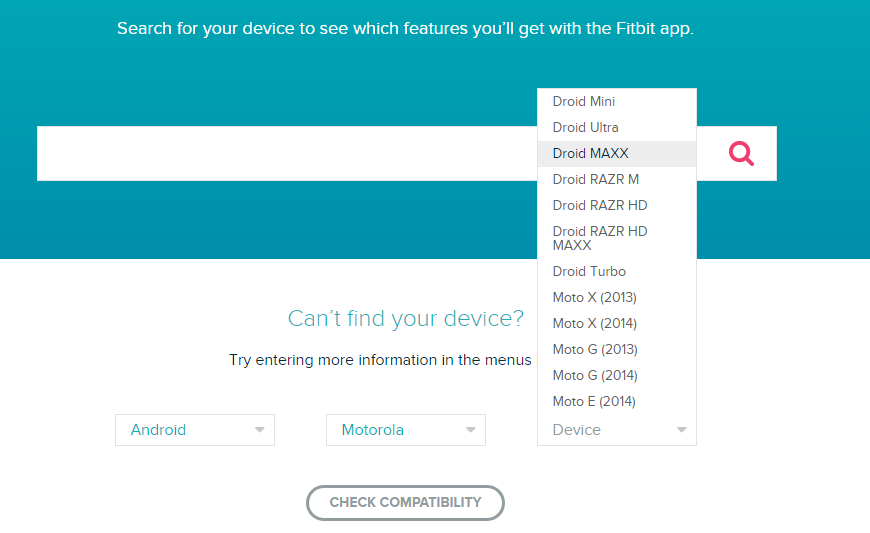Open the Motorola manufacturer dropdown
This screenshot has height=533, width=870.
pos(405,430)
